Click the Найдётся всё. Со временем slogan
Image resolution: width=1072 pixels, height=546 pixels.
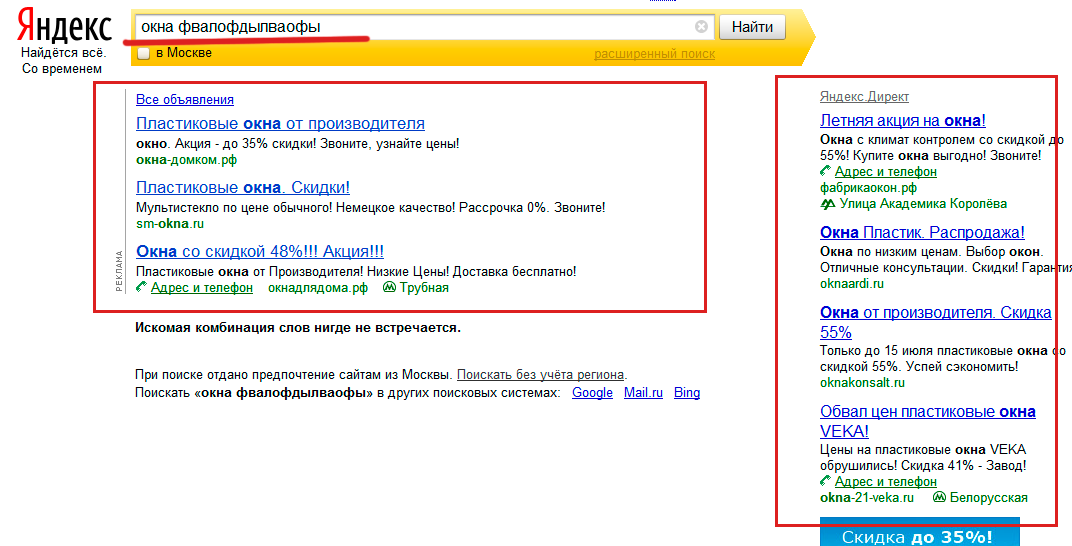[x=62, y=61]
